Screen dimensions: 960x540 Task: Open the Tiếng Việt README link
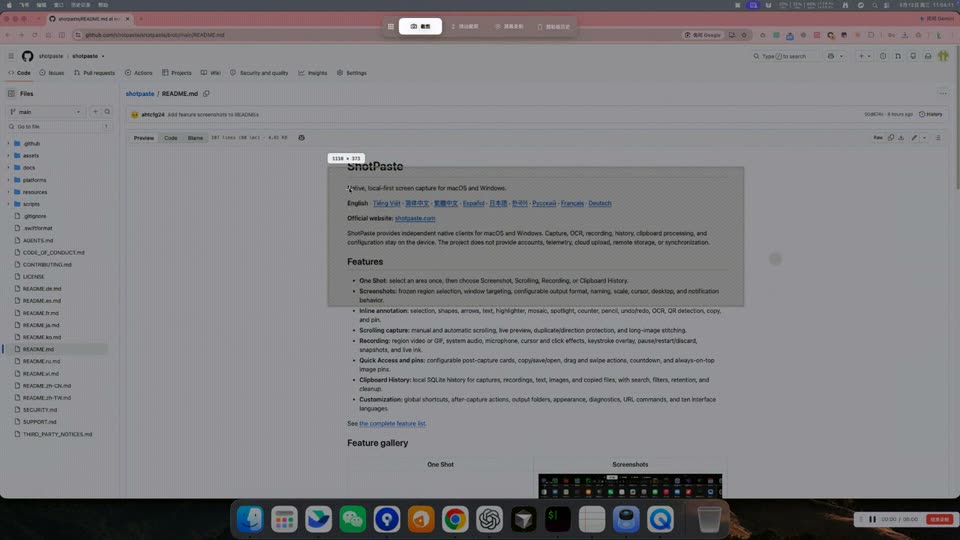point(386,203)
